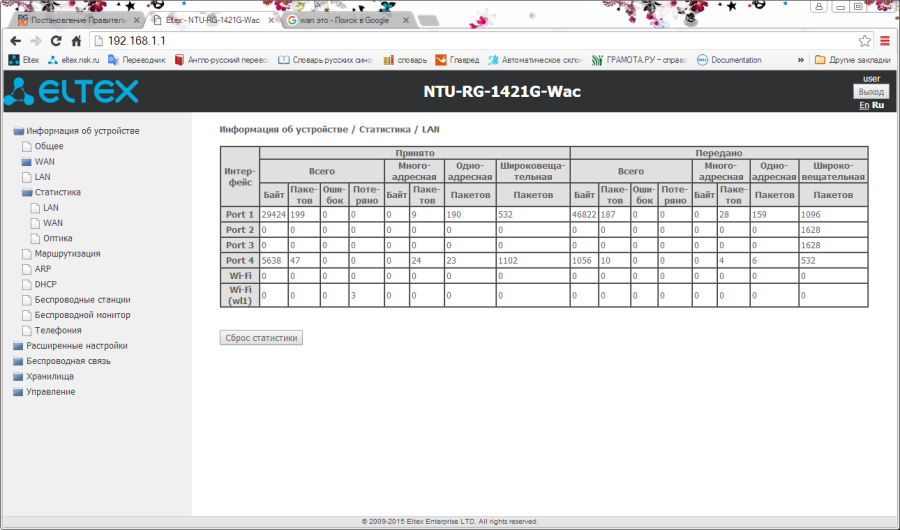Open Chrome hamburger menu
900x530 pixels.
[885, 41]
